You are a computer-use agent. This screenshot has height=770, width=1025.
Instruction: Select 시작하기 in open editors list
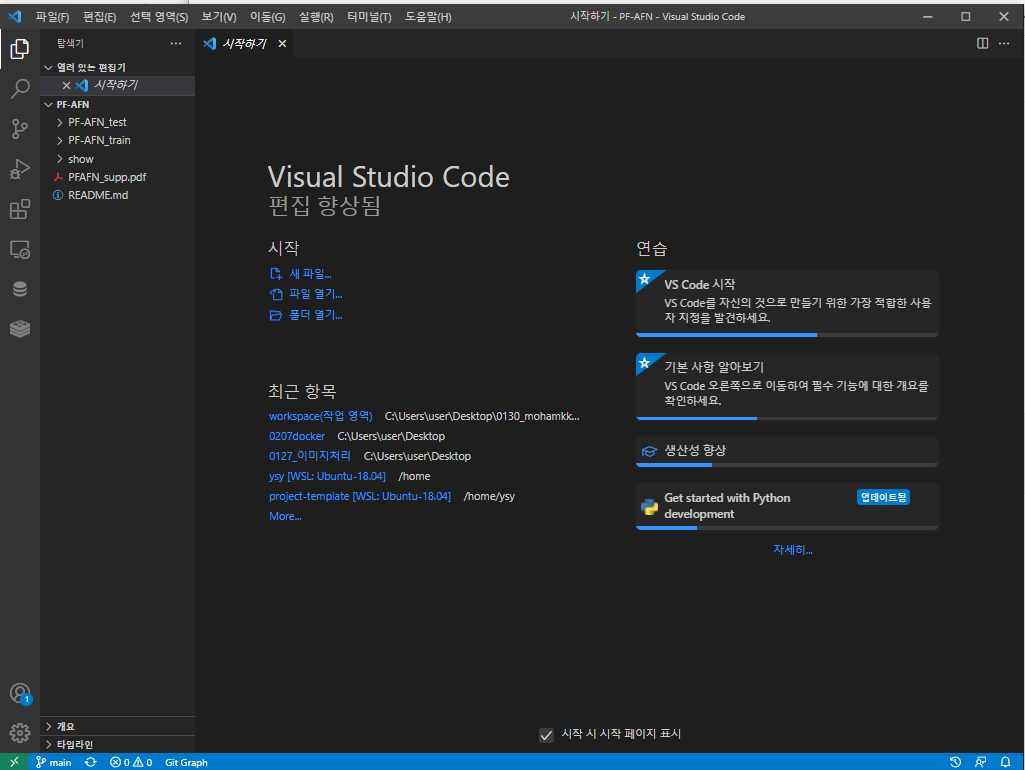(116, 85)
